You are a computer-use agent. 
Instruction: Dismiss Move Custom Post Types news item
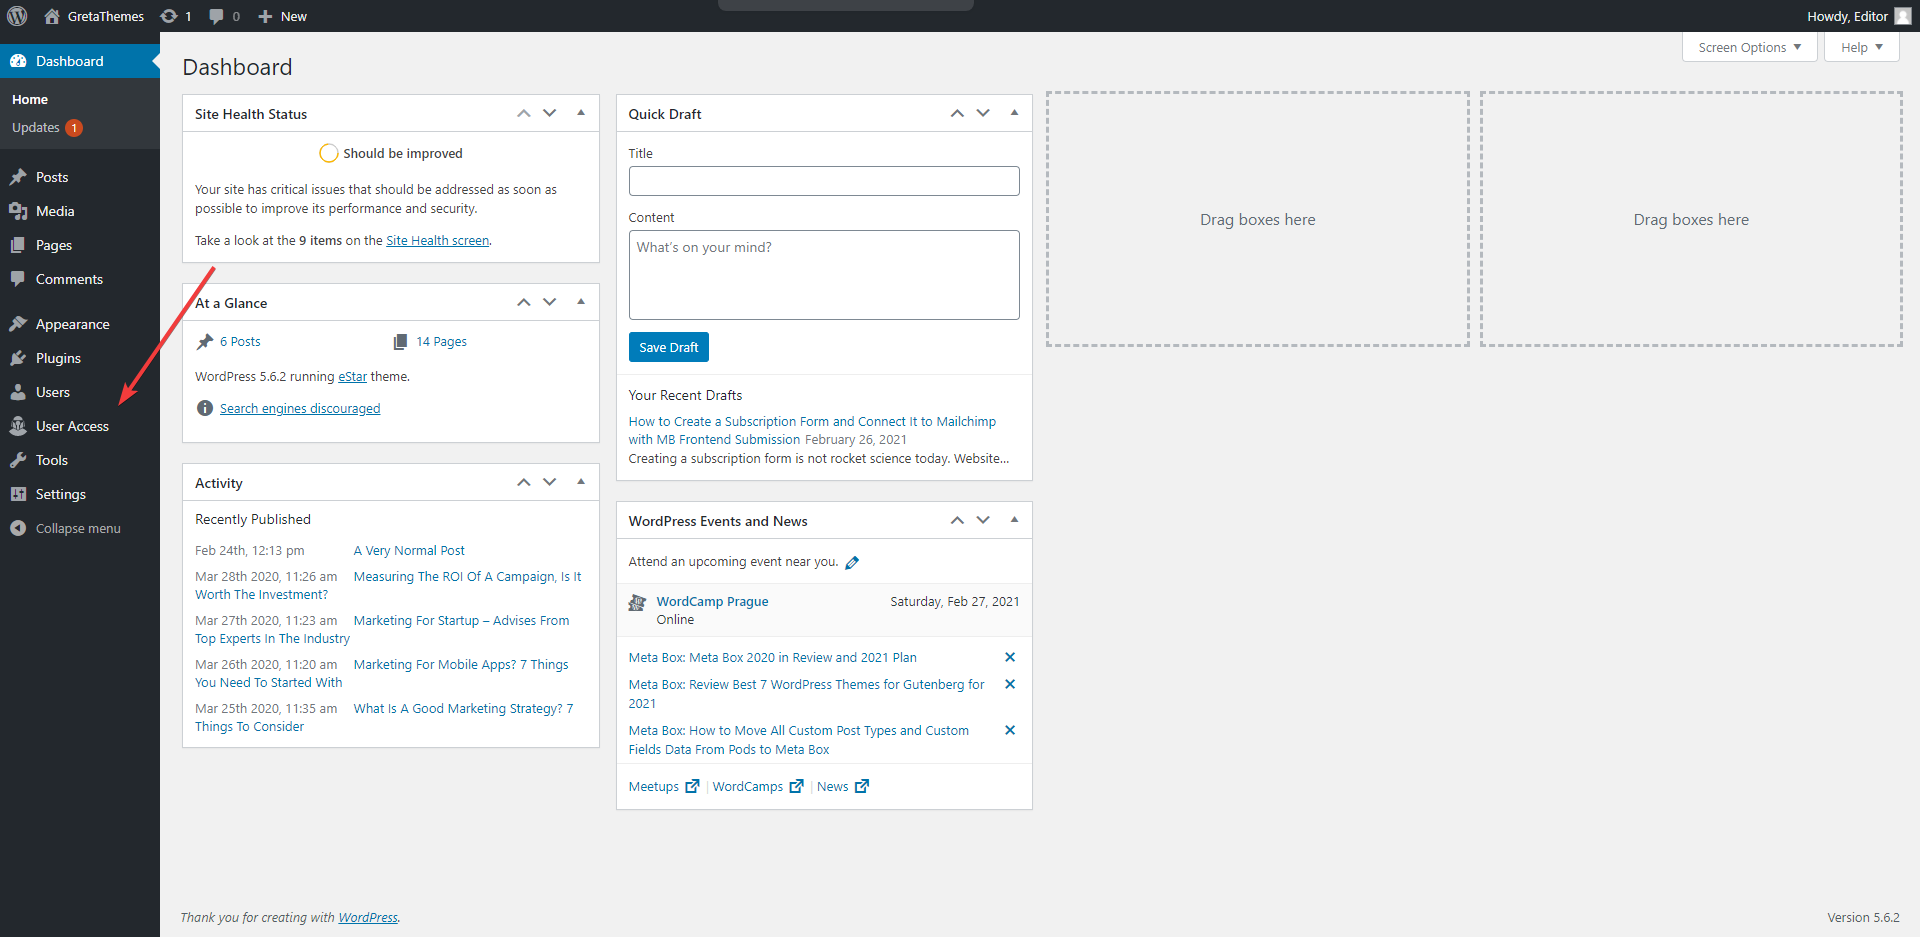[x=1010, y=730]
